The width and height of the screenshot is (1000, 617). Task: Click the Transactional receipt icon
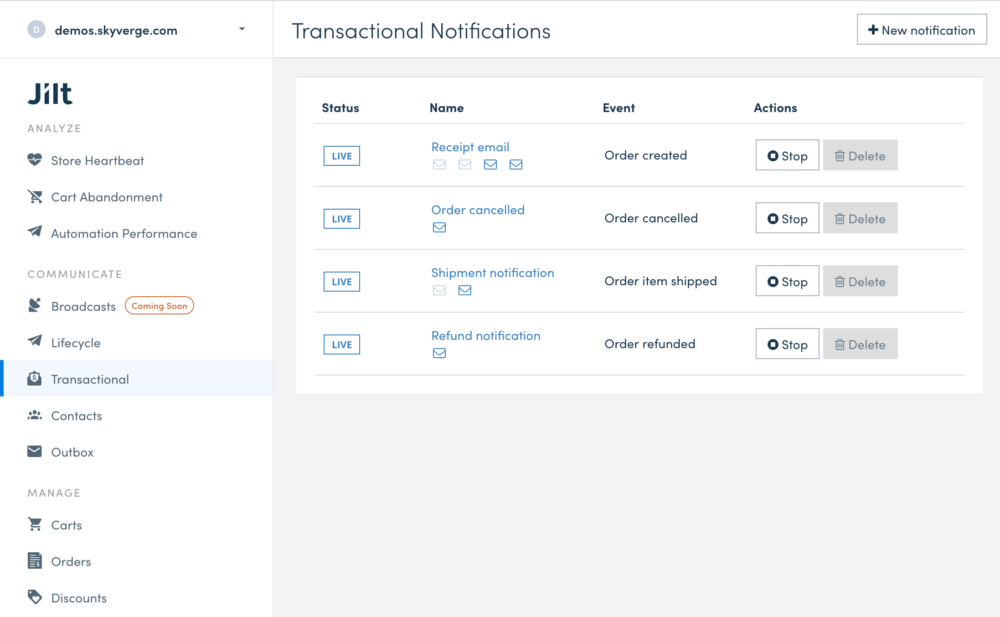point(34,378)
